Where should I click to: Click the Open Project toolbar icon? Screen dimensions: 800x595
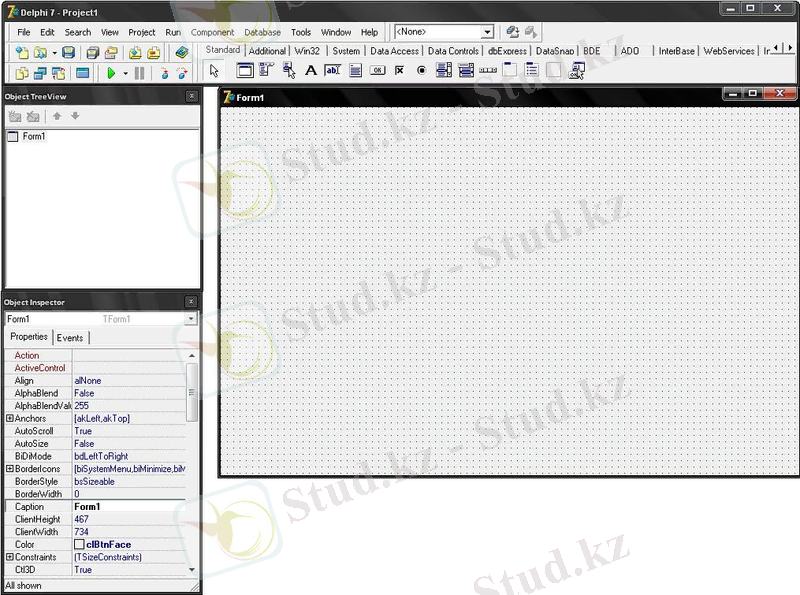(111, 52)
